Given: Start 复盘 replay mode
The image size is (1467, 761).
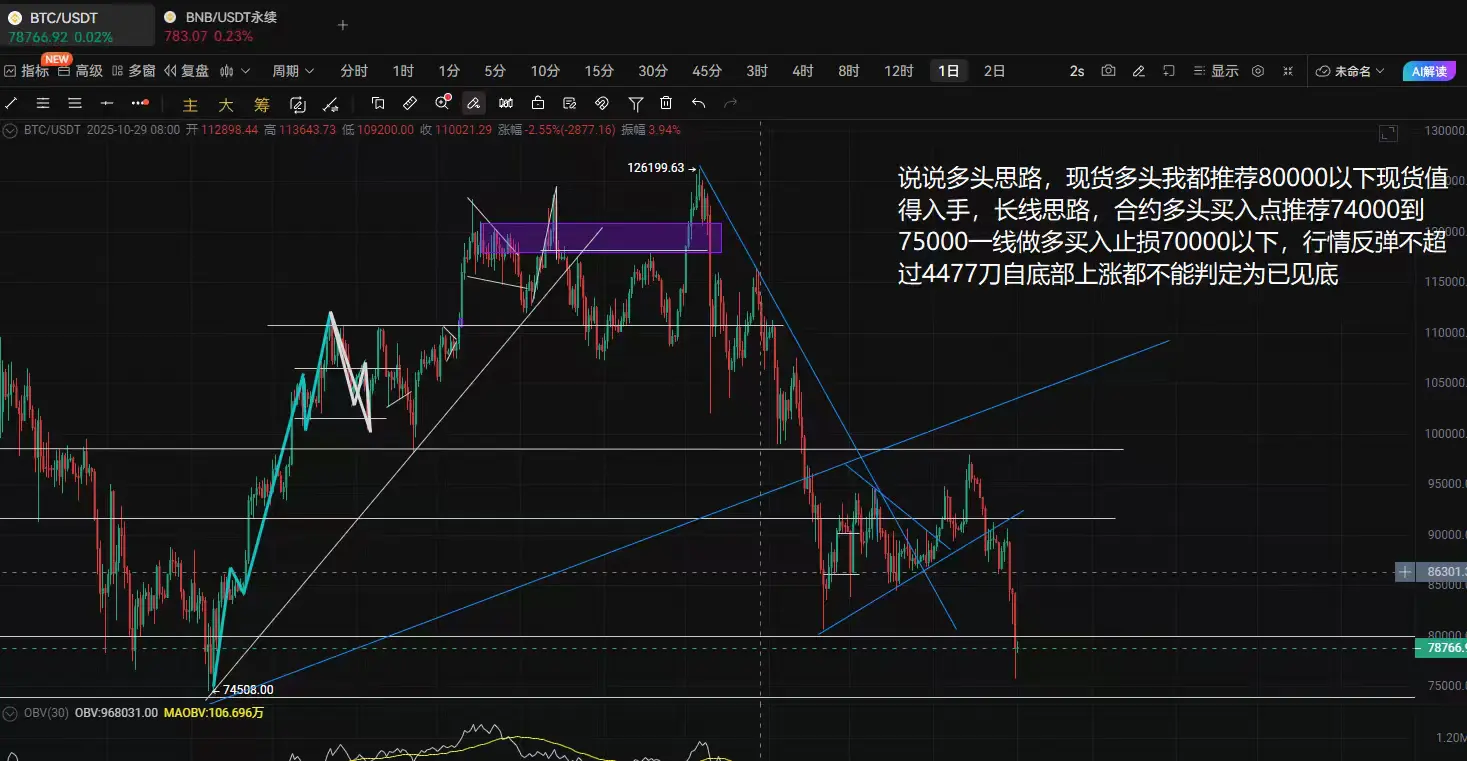Looking at the screenshot, I should 187,71.
